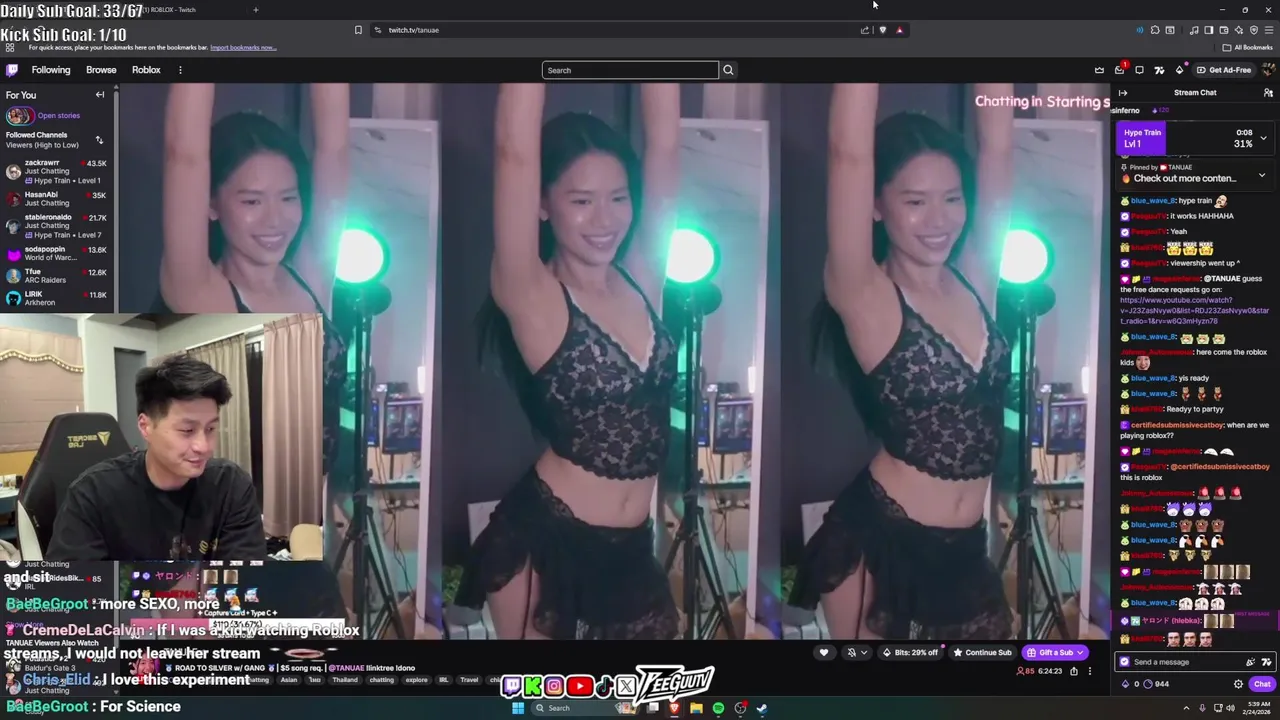Screen dimensions: 1280x720
Task: Open stories link in sidebar
Action: [x=59, y=115]
